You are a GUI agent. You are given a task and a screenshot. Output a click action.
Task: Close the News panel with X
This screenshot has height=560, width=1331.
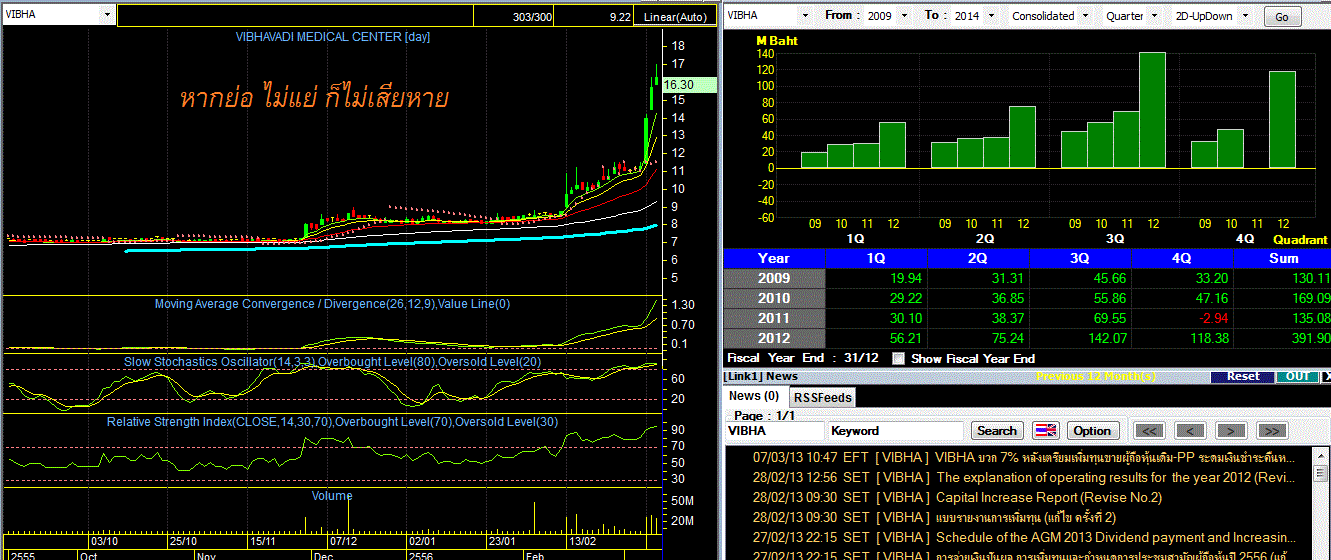pyautogui.click(x=1326, y=376)
